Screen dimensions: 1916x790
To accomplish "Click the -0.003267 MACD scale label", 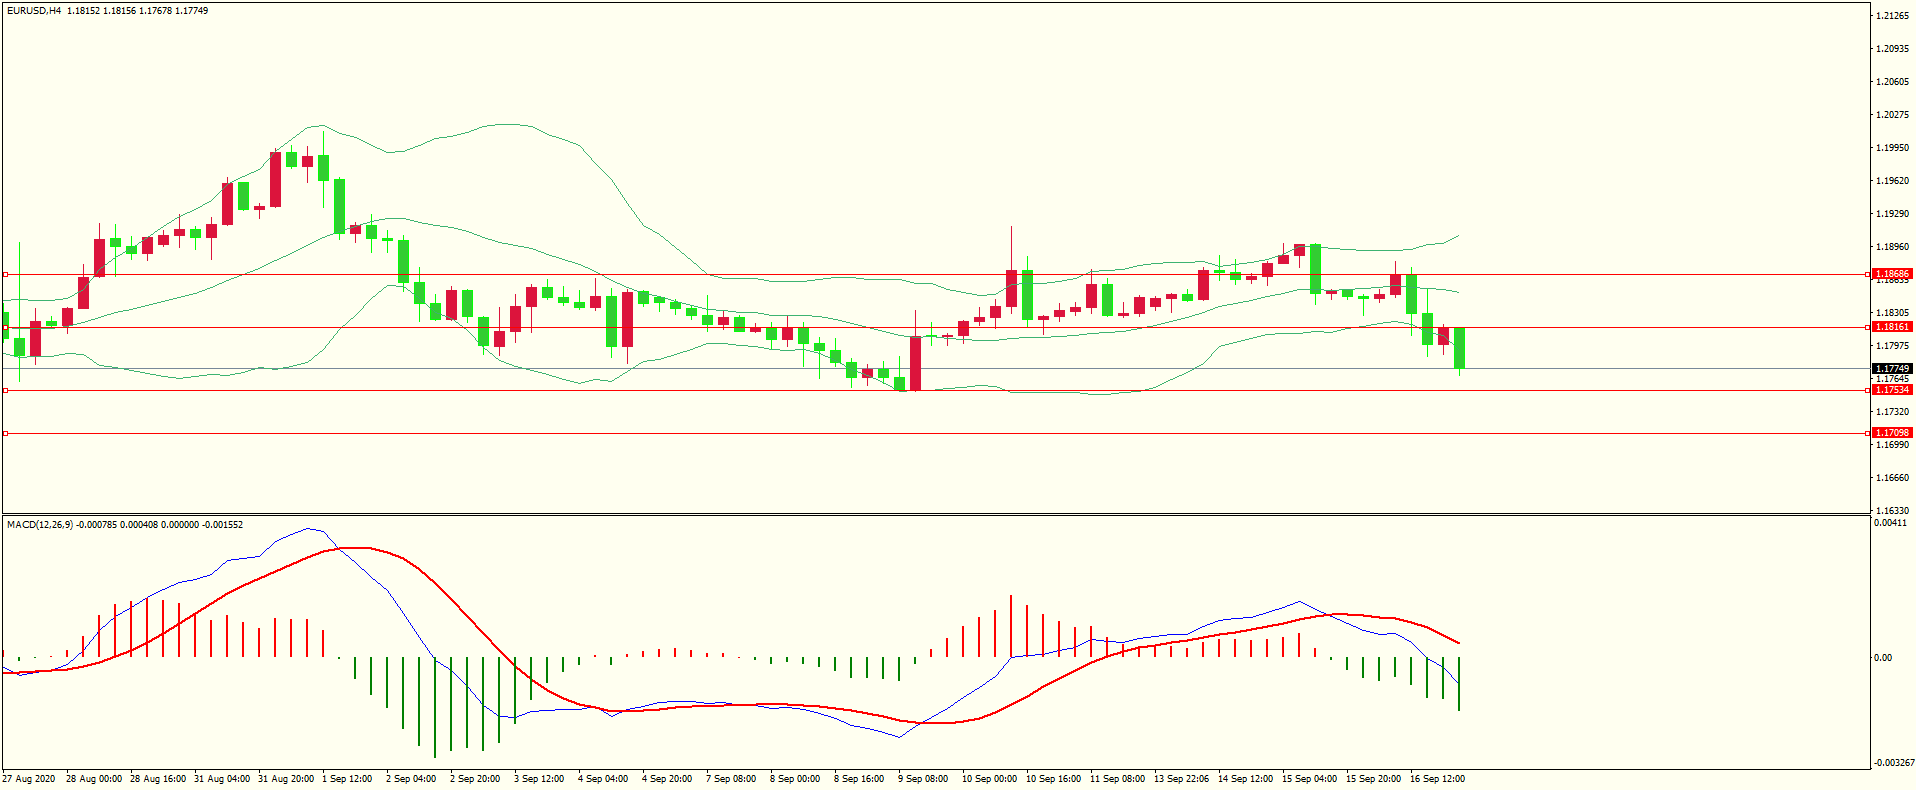I will pyautogui.click(x=1893, y=763).
